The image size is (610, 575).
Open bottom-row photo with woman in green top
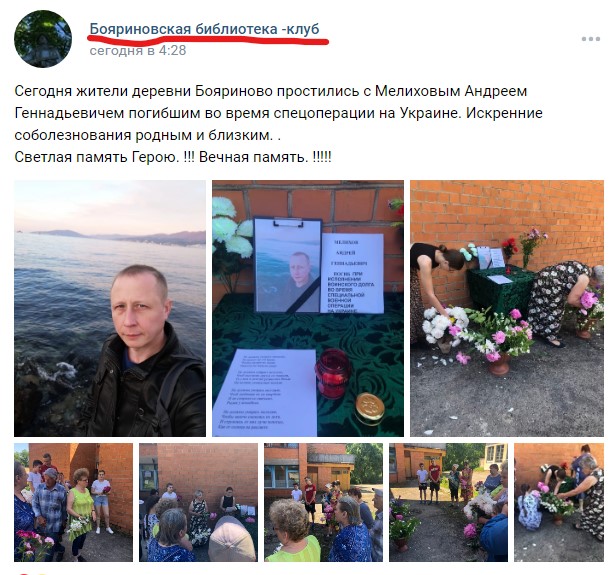pos(73,502)
